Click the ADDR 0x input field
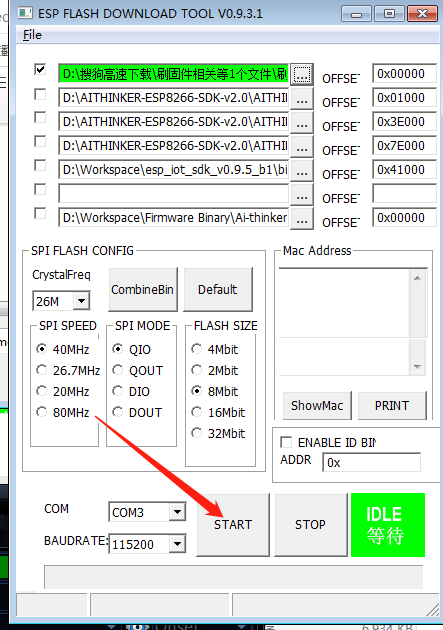This screenshot has height=630, width=443. coord(372,462)
